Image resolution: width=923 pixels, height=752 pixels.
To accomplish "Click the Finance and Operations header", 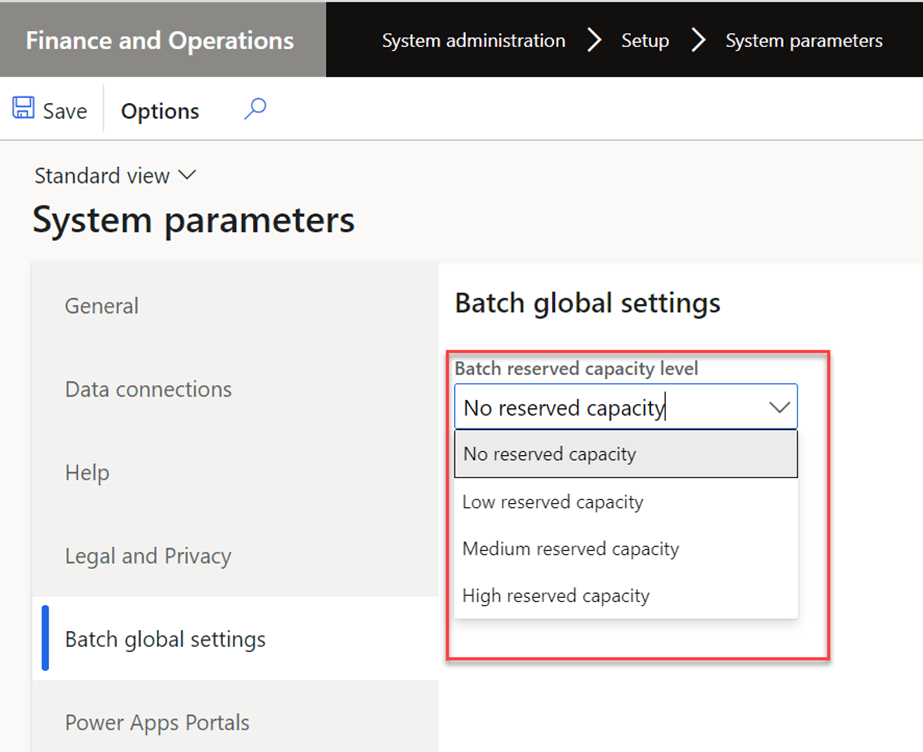I will (x=160, y=40).
